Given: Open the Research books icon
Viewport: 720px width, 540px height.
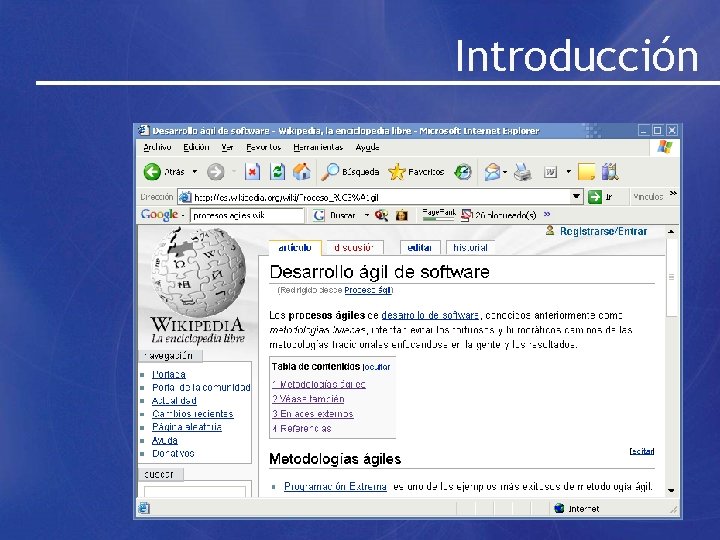Looking at the screenshot, I should click(x=610, y=172).
